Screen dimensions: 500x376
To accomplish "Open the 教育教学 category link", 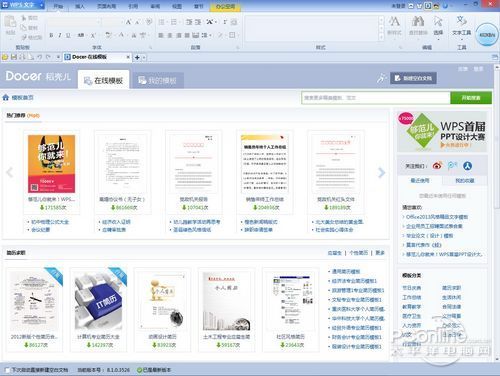I will [412, 306].
